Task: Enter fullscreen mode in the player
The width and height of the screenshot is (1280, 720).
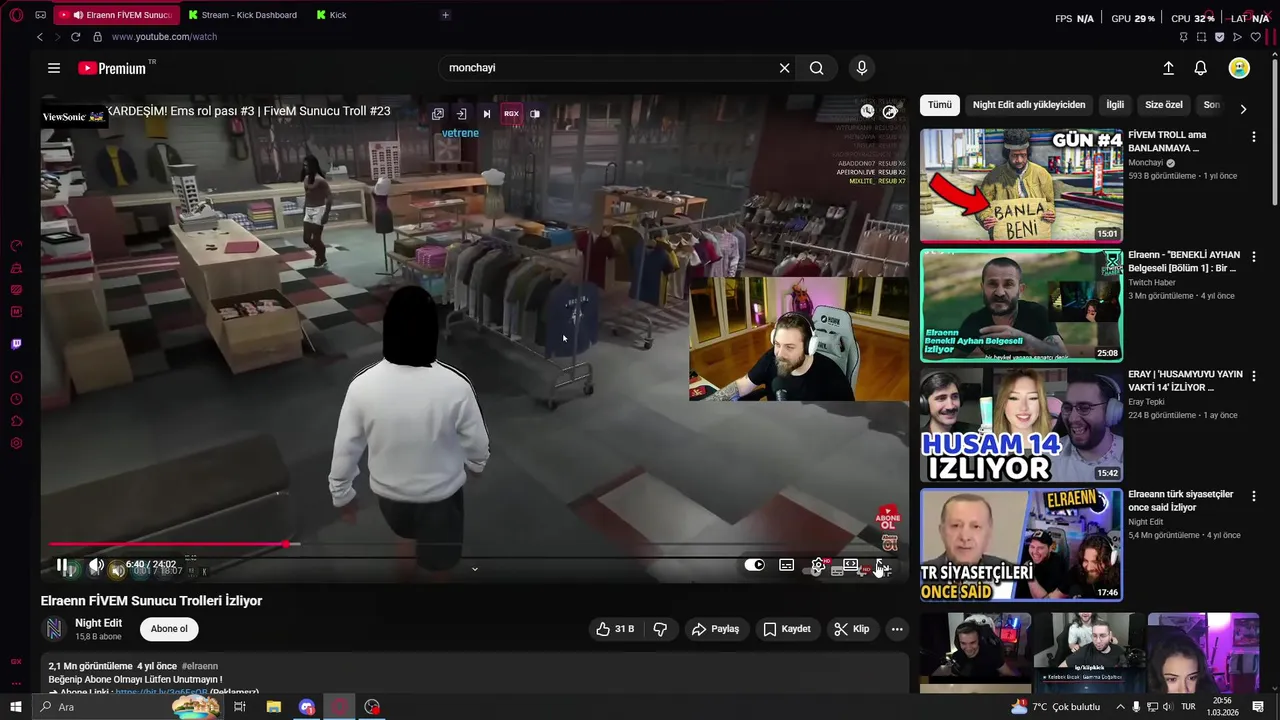Action: [881, 566]
